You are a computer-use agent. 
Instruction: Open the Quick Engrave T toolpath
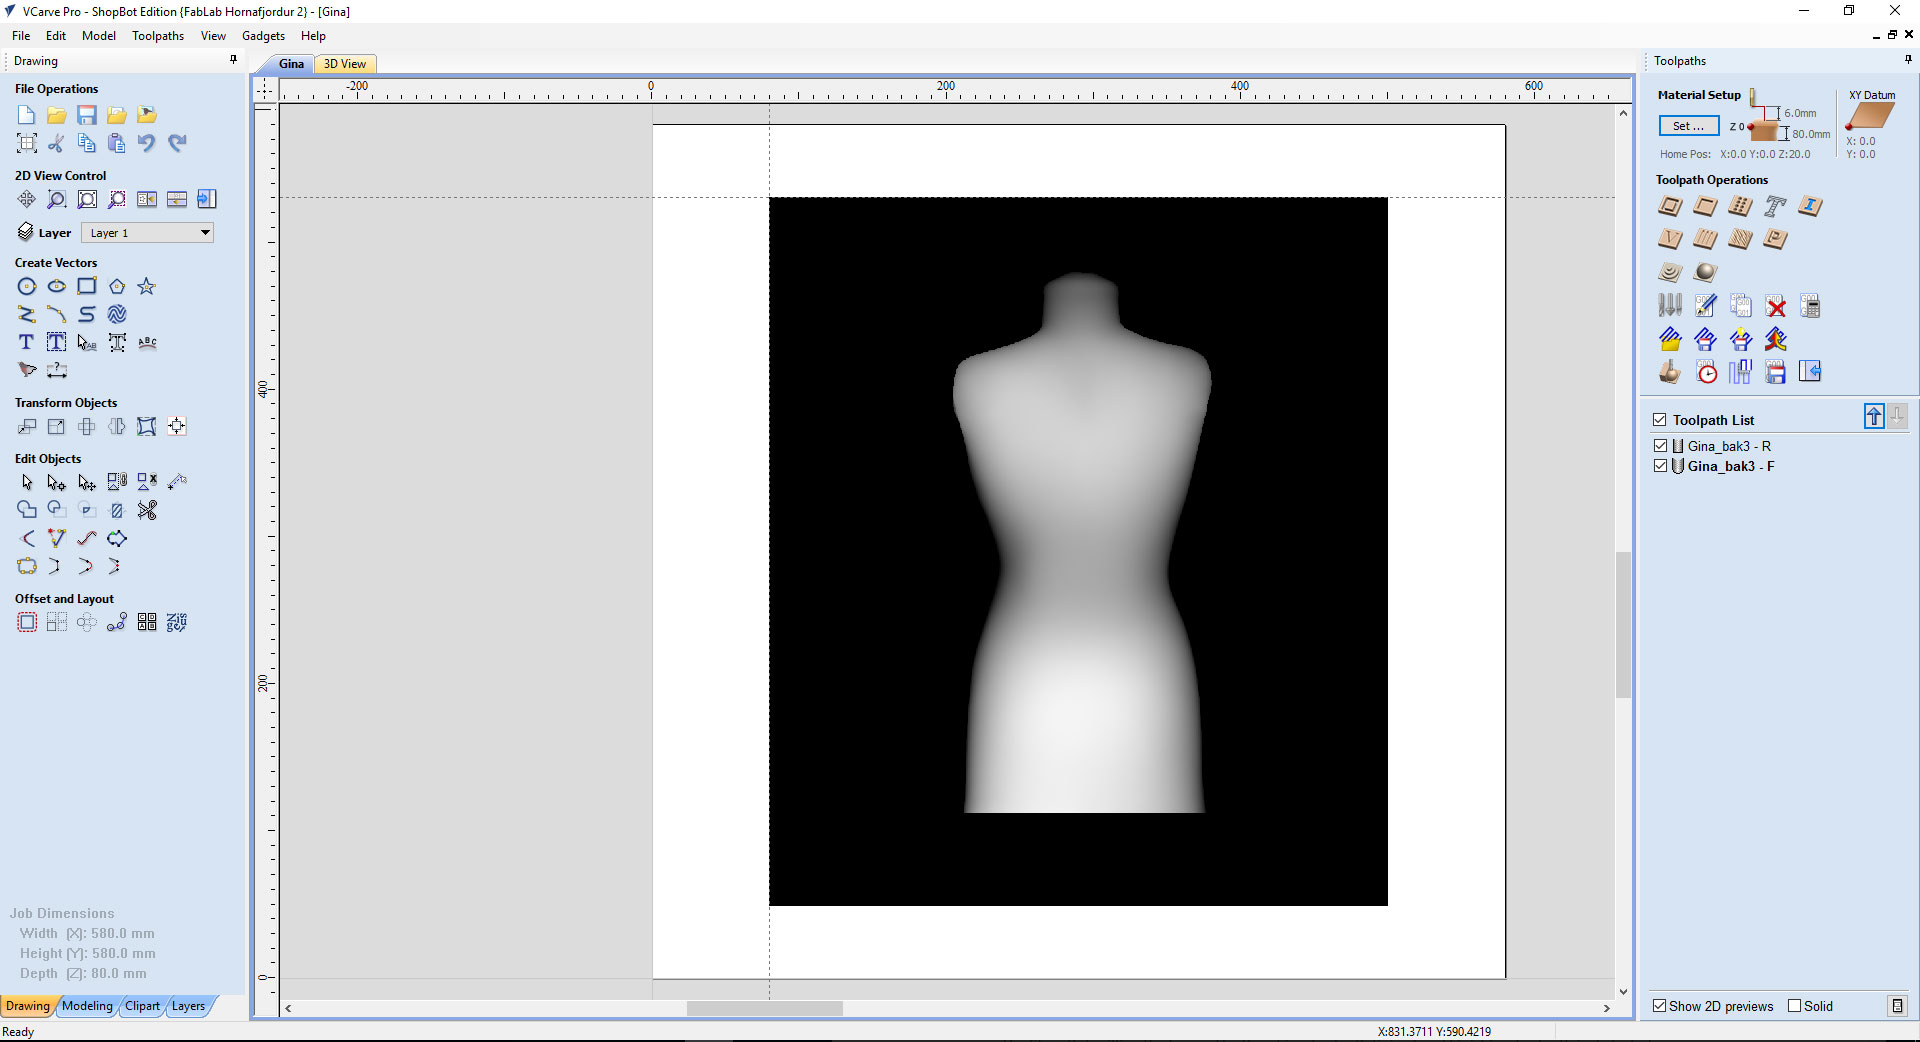click(x=1775, y=207)
